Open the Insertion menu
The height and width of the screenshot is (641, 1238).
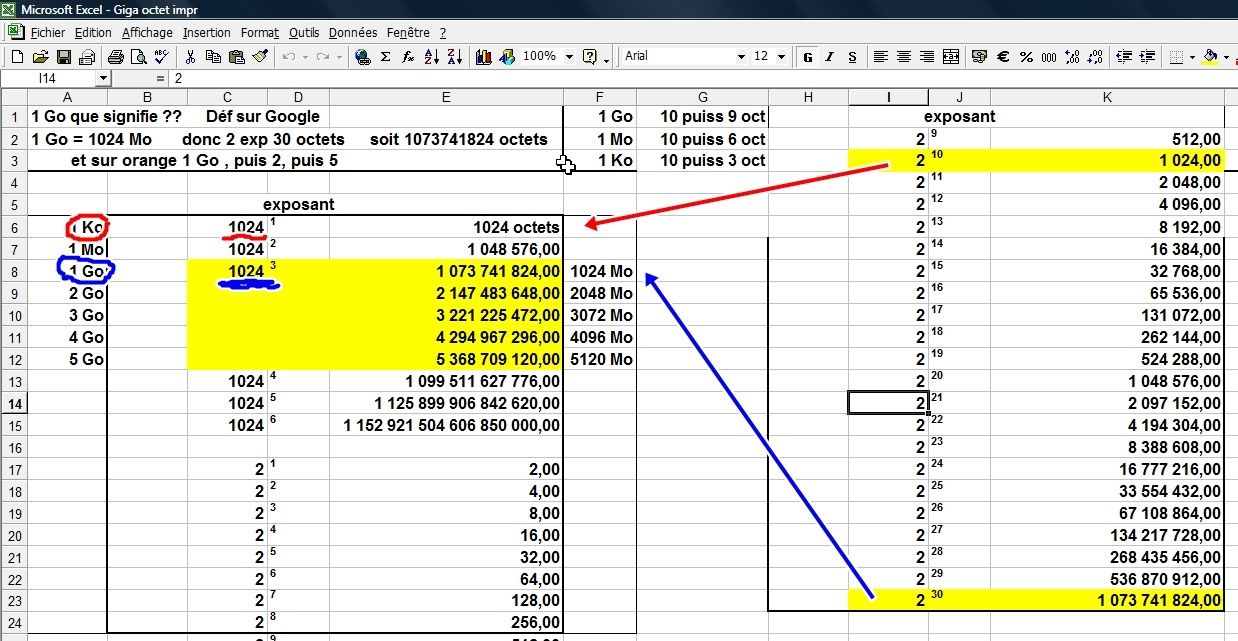[x=206, y=32]
